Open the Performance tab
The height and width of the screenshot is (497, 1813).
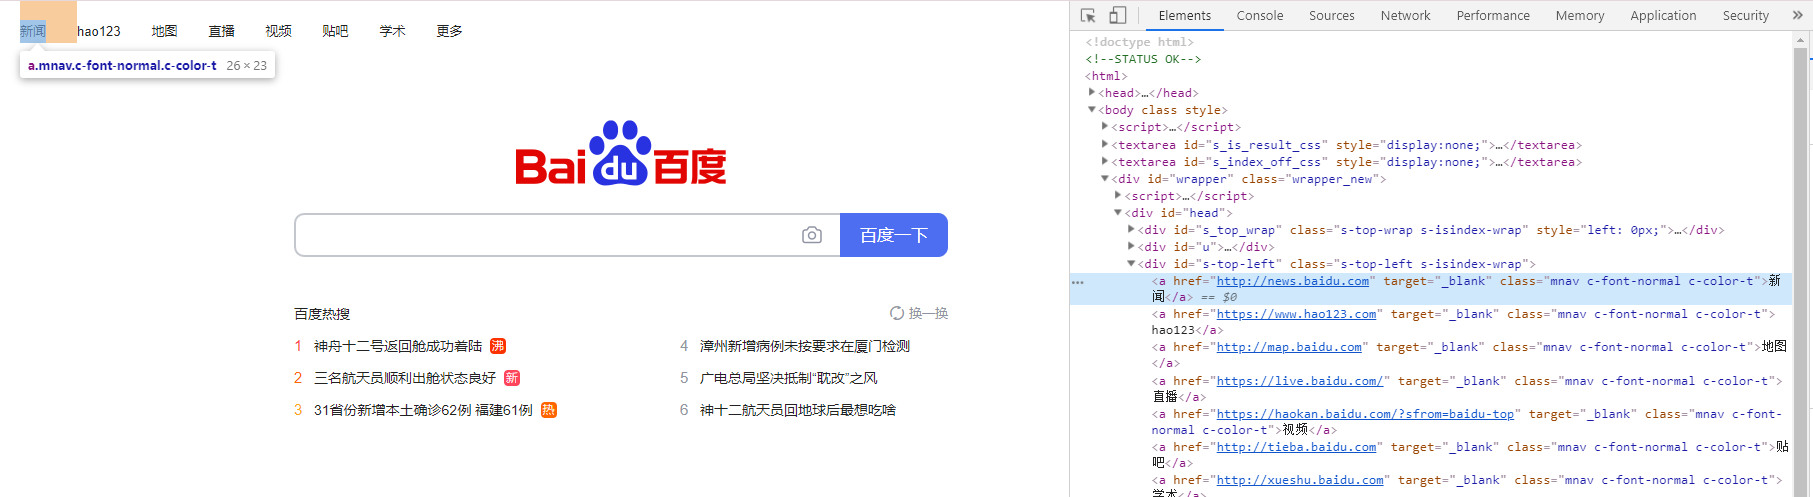(x=1493, y=15)
